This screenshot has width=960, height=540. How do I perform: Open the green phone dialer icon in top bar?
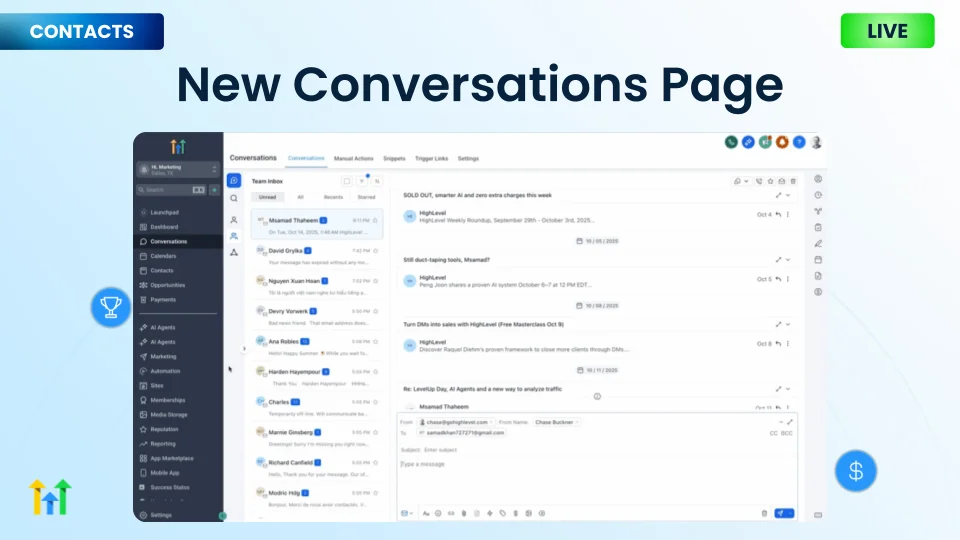point(731,142)
